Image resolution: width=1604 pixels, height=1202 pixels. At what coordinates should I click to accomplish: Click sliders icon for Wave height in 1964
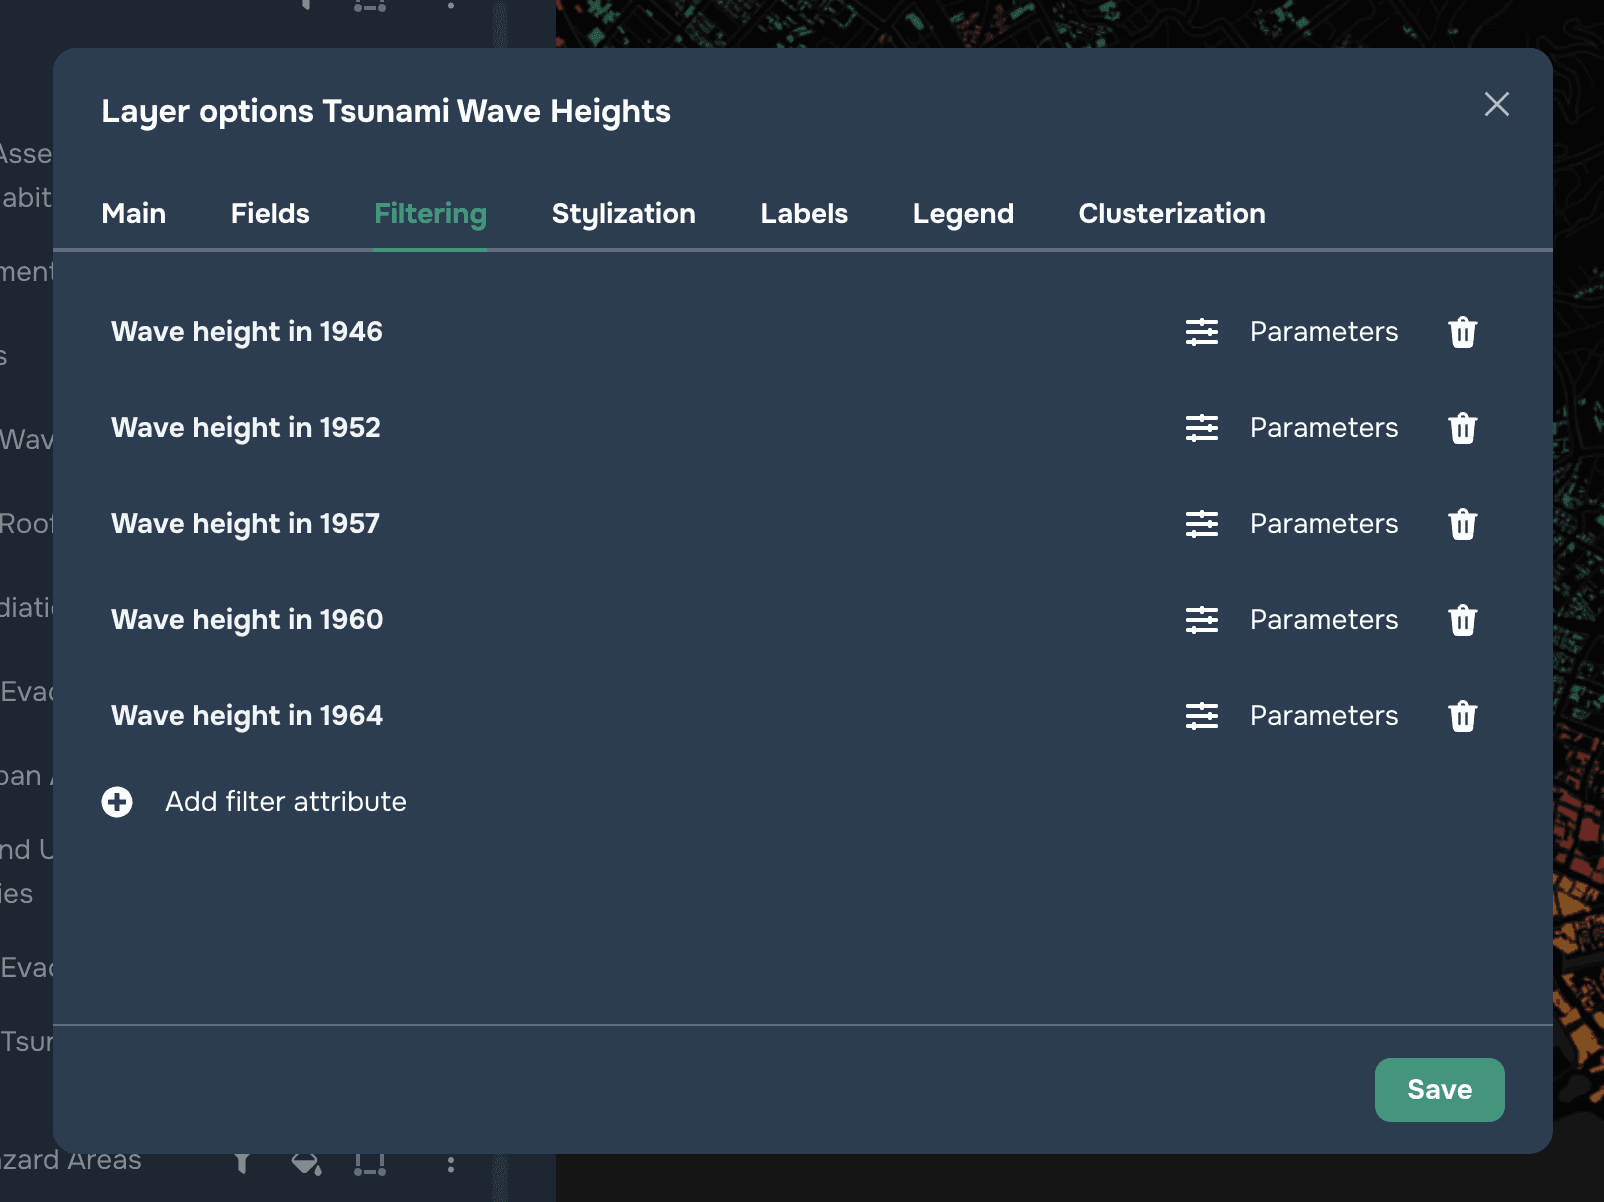tap(1202, 716)
